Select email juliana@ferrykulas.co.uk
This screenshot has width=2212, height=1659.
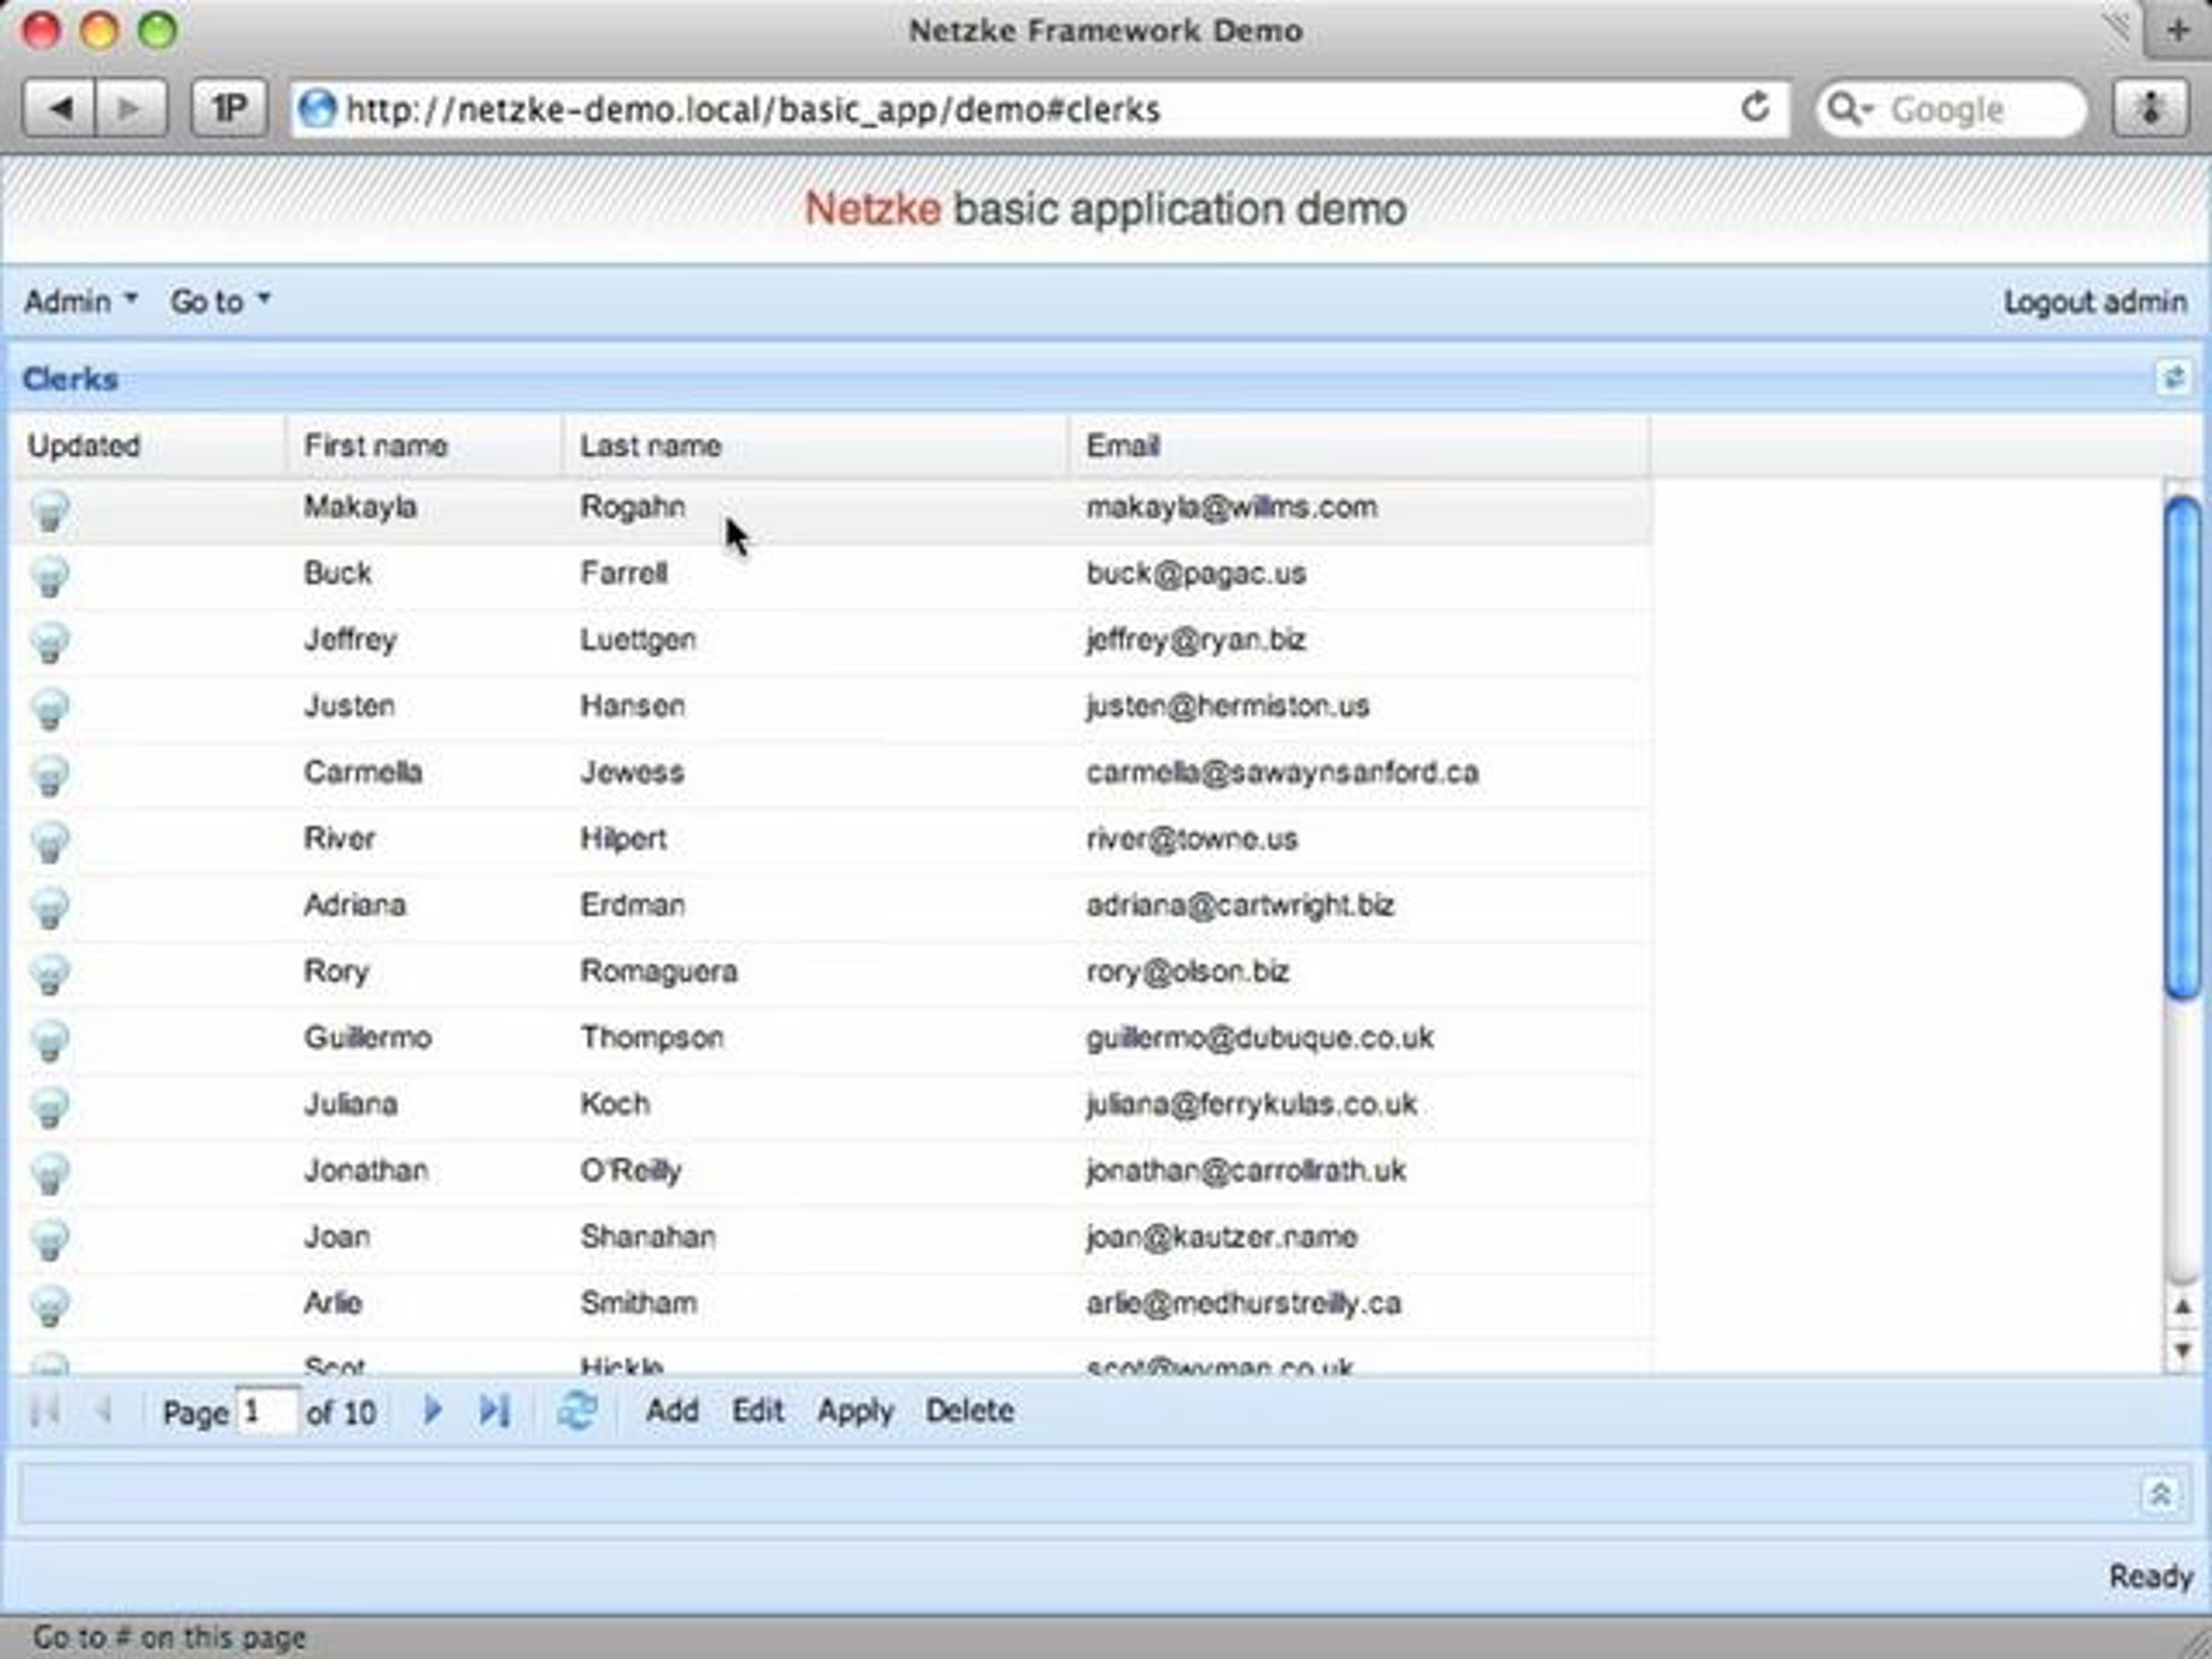[1251, 1104]
